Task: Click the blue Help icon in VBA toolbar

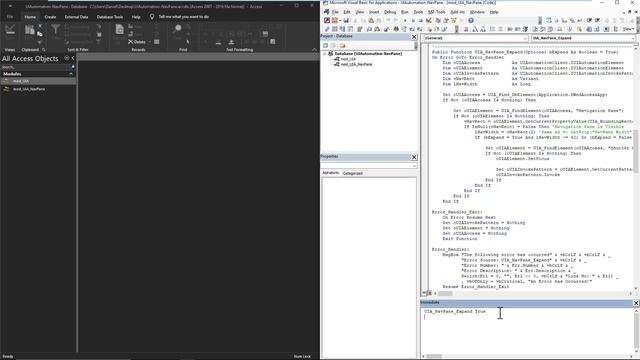Action: pos(471,20)
